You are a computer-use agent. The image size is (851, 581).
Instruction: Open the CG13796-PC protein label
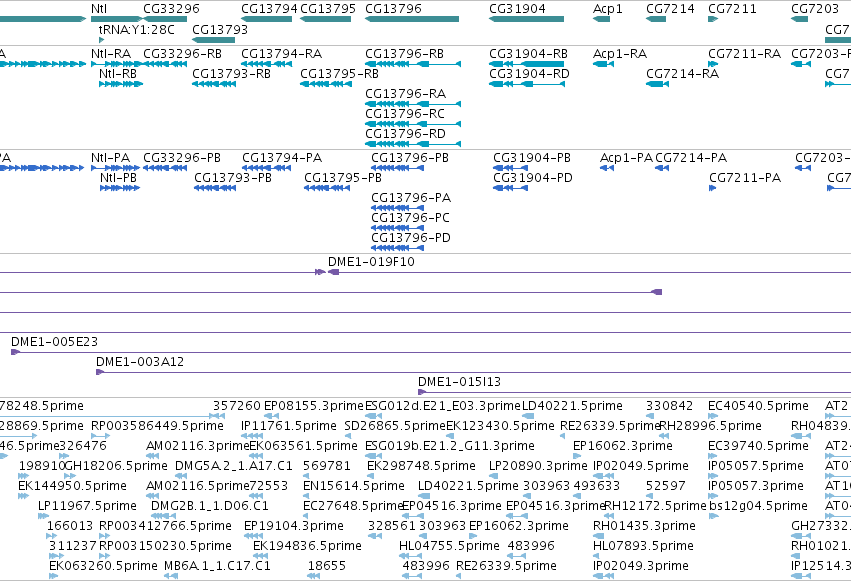411,218
